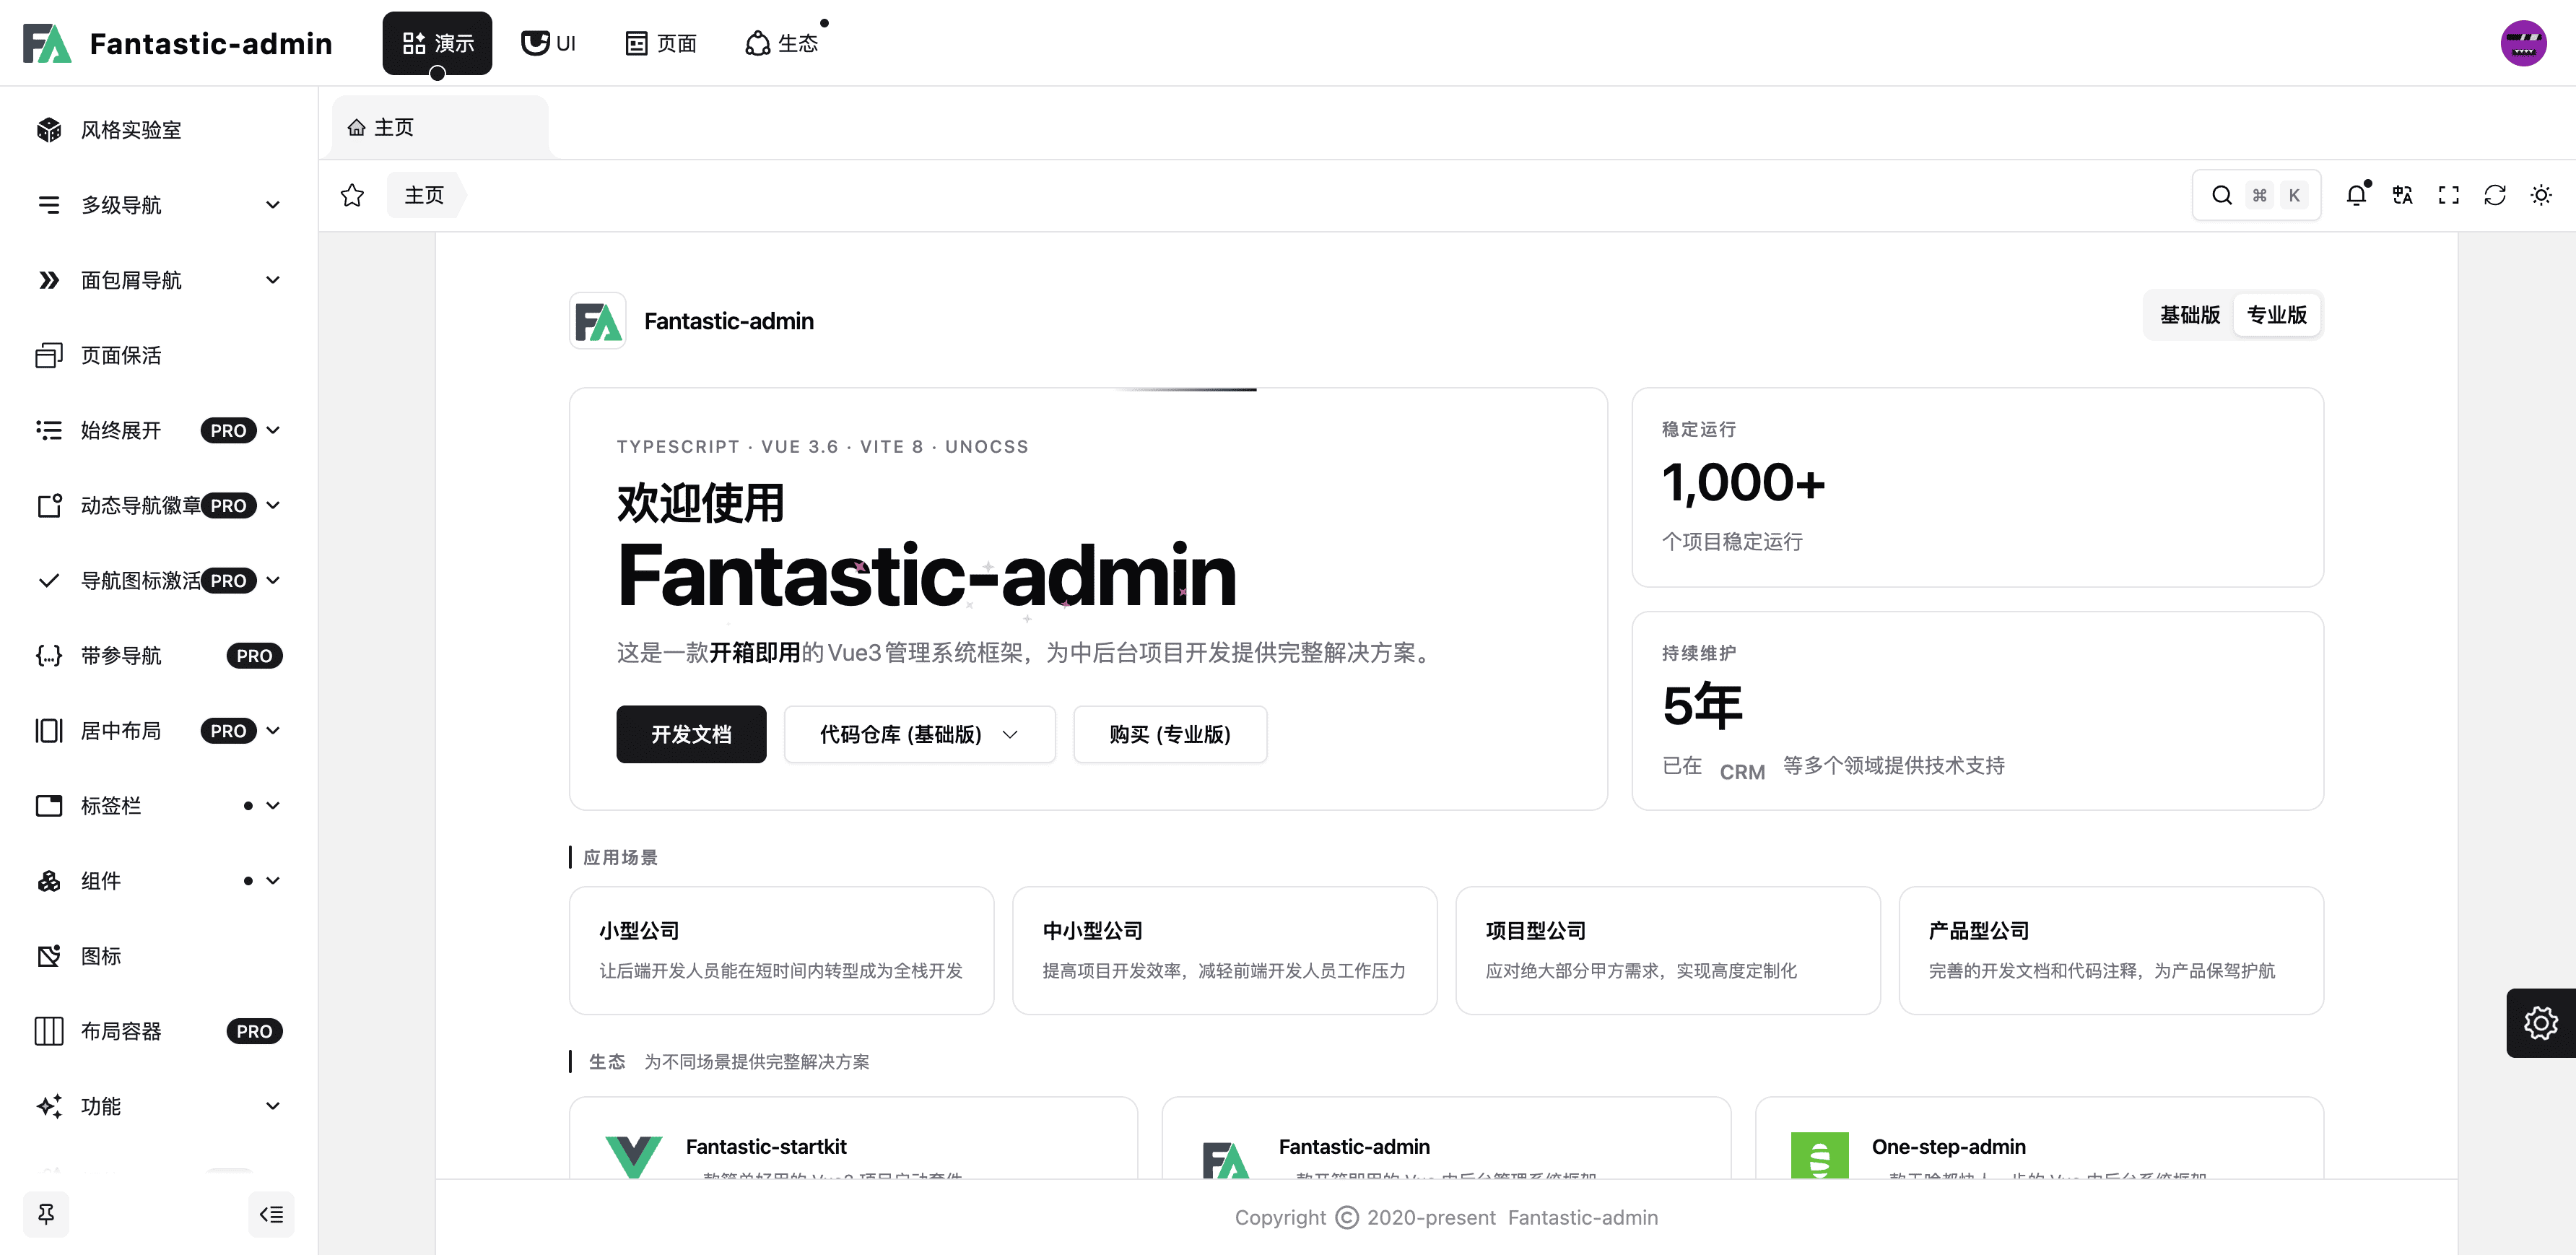The width and height of the screenshot is (2576, 1255).
Task: Favorite this page with star icon
Action: click(352, 195)
